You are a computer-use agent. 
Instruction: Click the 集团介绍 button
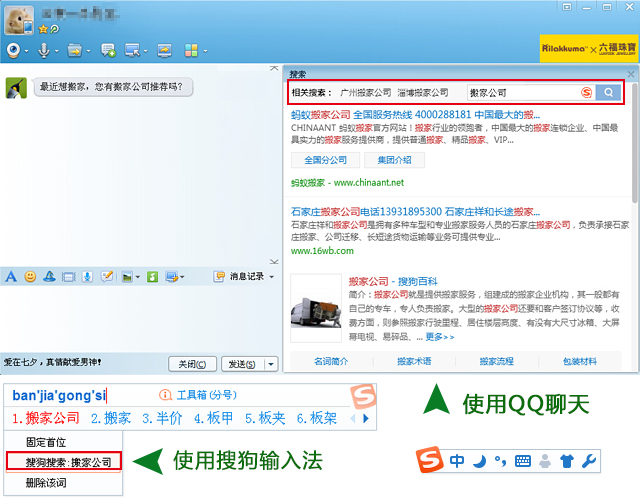394,160
